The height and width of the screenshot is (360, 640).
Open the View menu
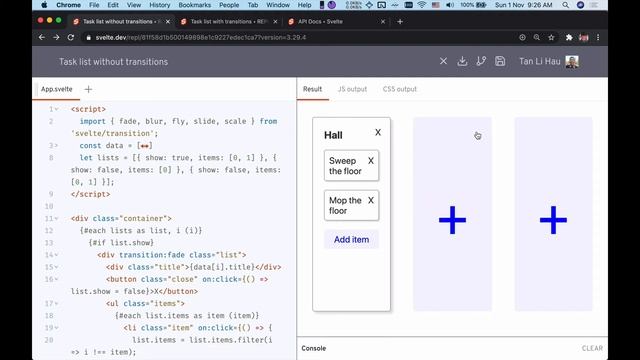tap(133, 5)
